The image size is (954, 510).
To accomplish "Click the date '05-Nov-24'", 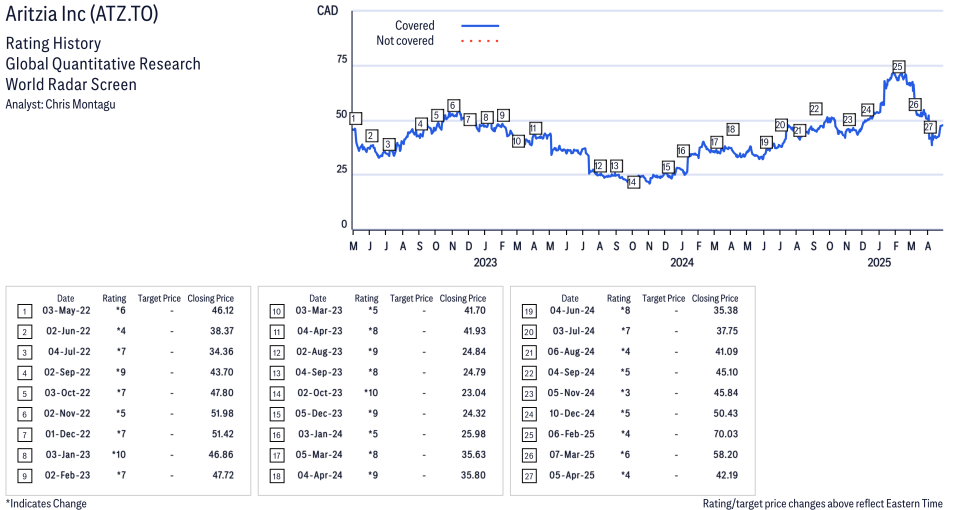I will click(571, 393).
